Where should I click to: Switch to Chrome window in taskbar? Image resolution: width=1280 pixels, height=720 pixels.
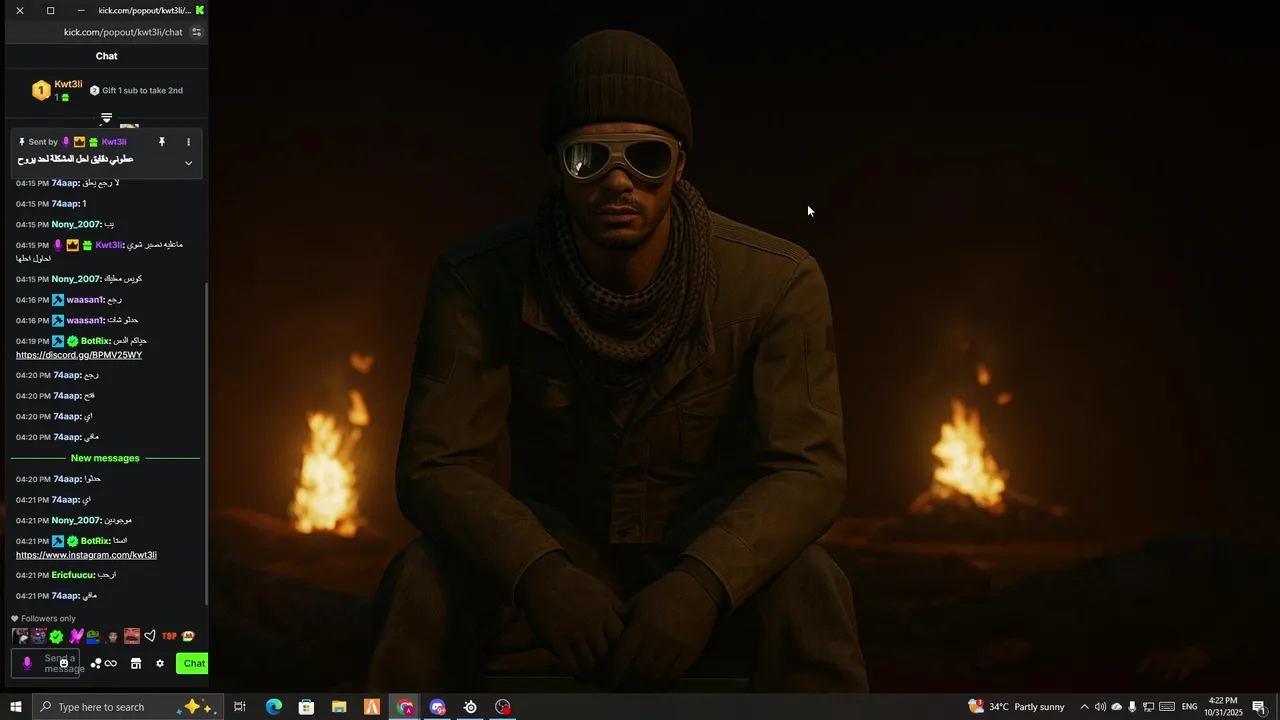point(405,707)
